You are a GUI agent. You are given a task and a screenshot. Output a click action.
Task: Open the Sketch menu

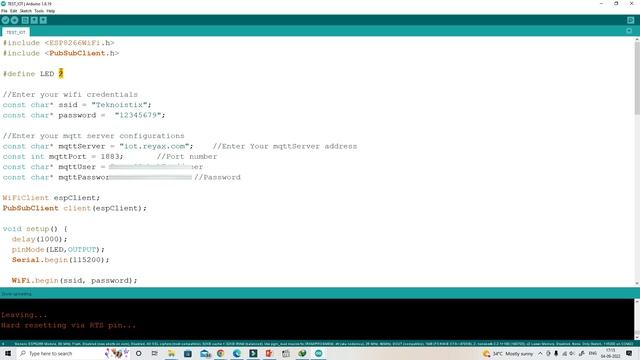[26, 11]
